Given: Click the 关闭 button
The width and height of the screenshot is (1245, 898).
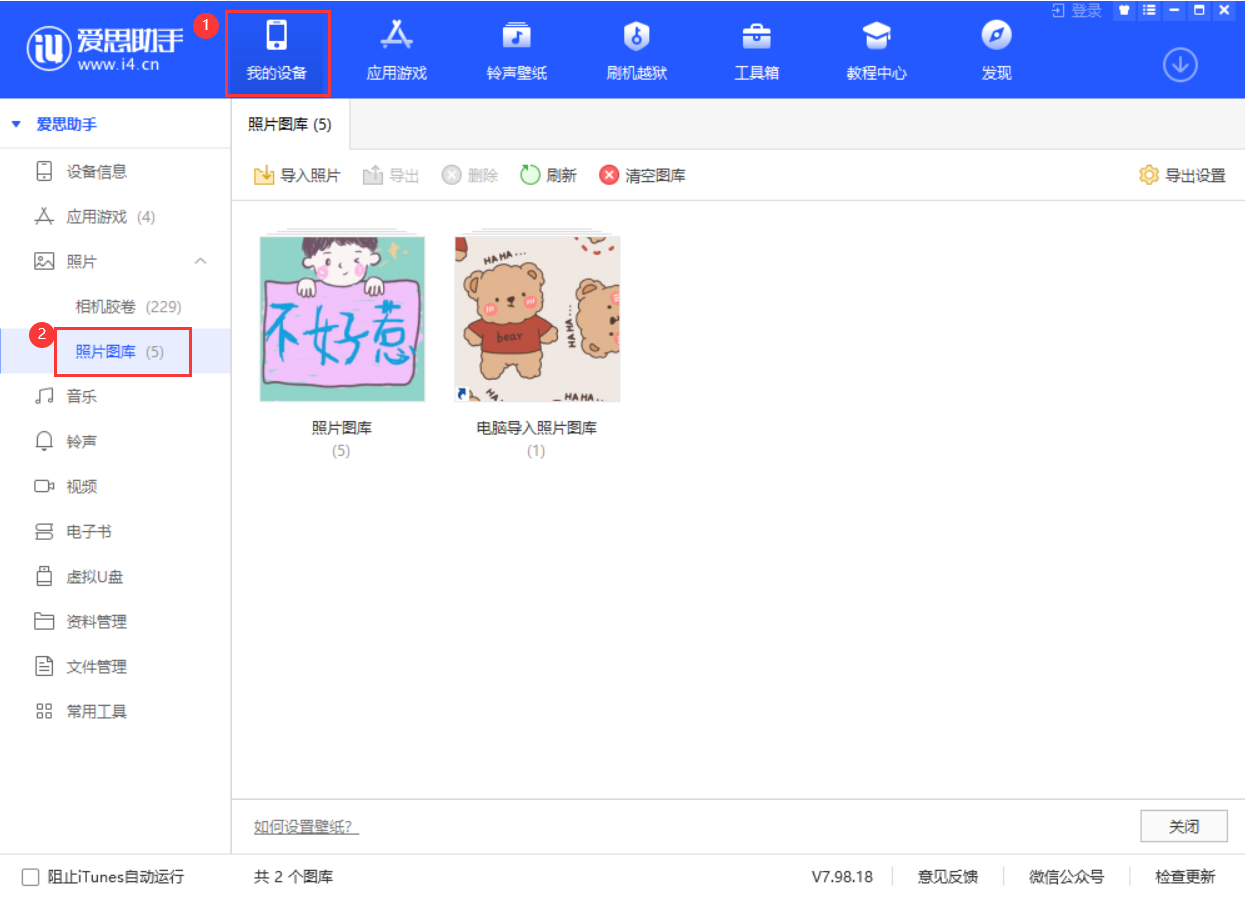Looking at the screenshot, I should click(1184, 826).
